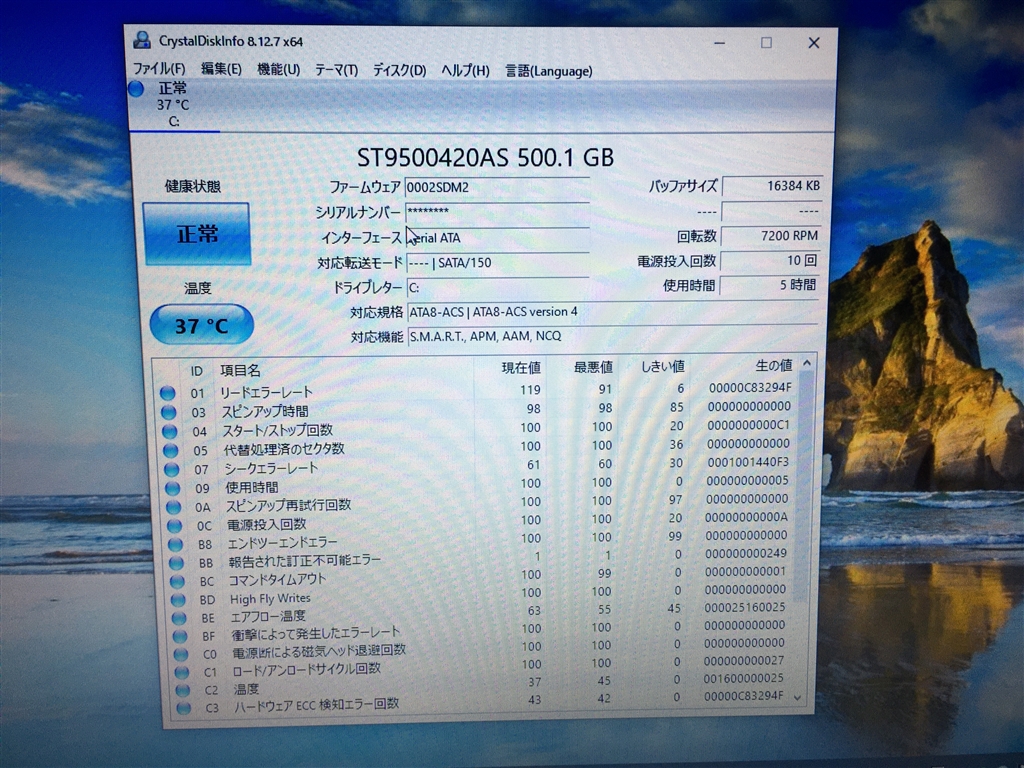Click the ID column header

(197, 371)
